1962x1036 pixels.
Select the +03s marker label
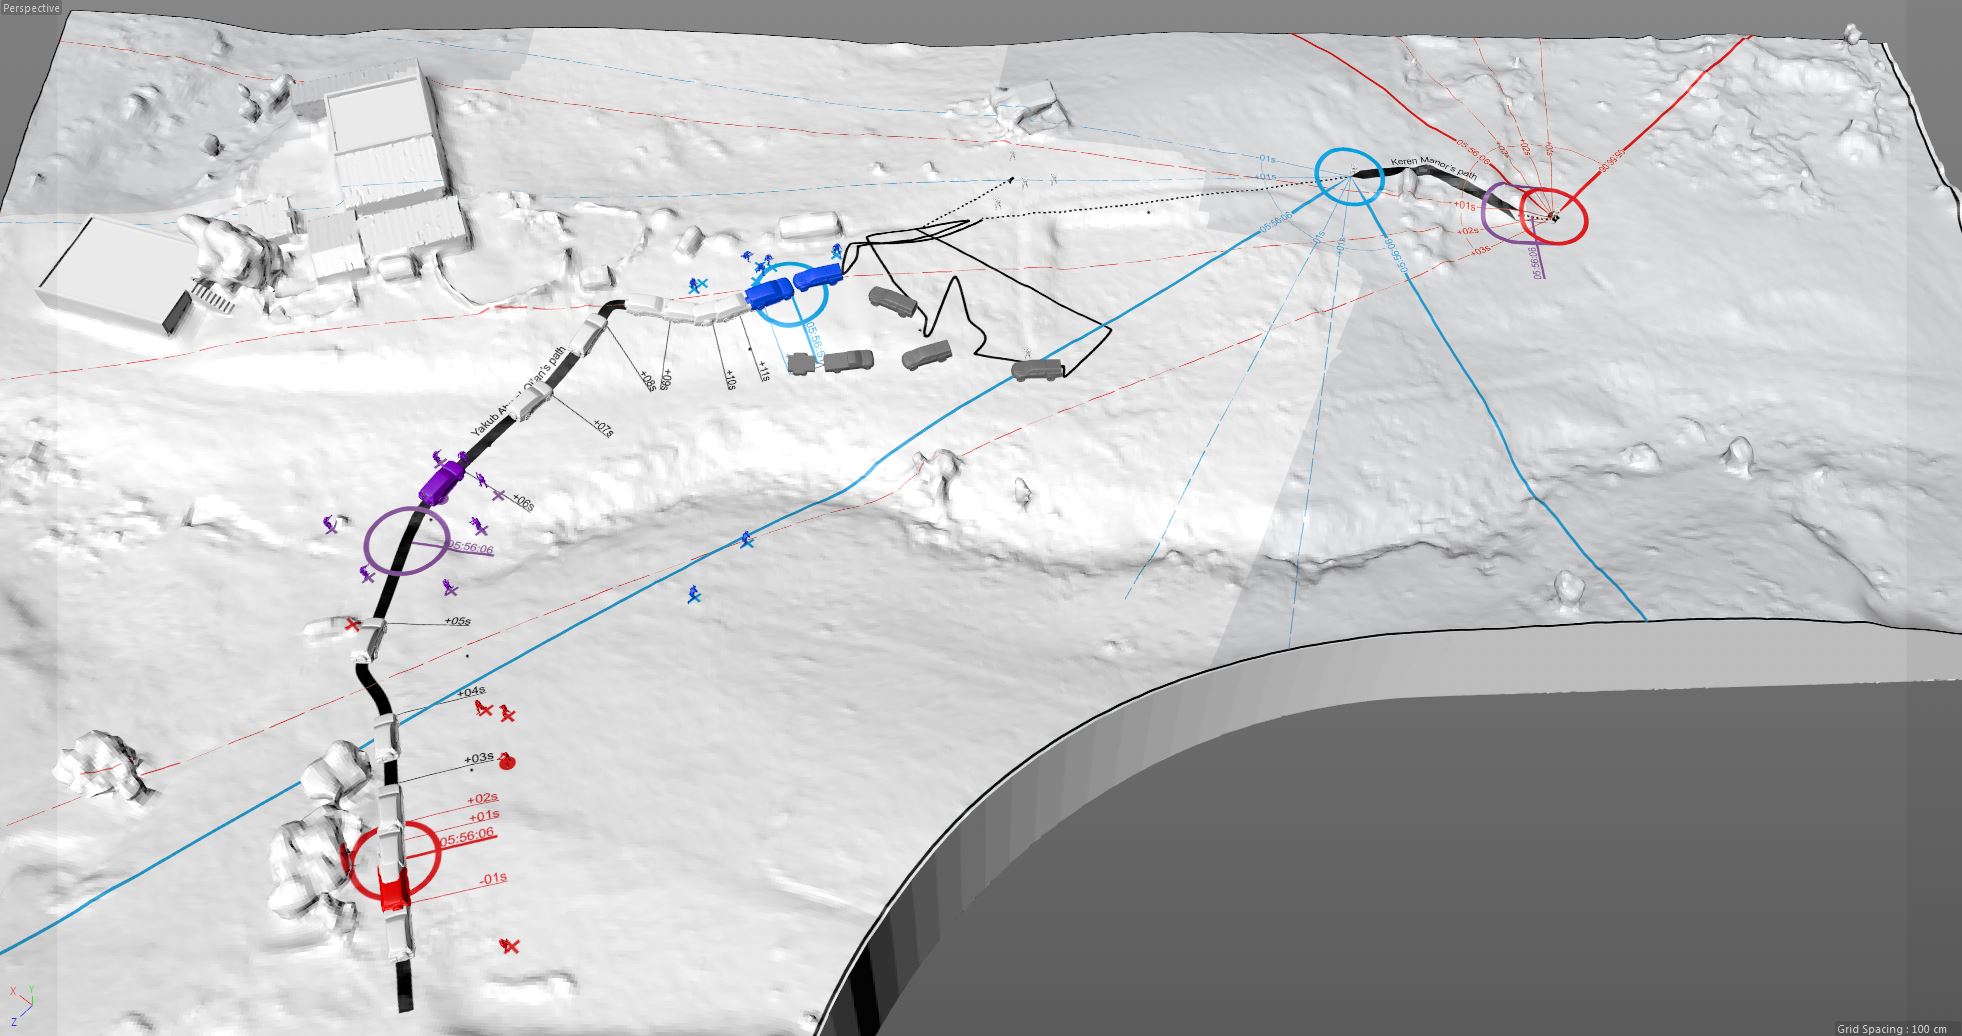coord(479,758)
